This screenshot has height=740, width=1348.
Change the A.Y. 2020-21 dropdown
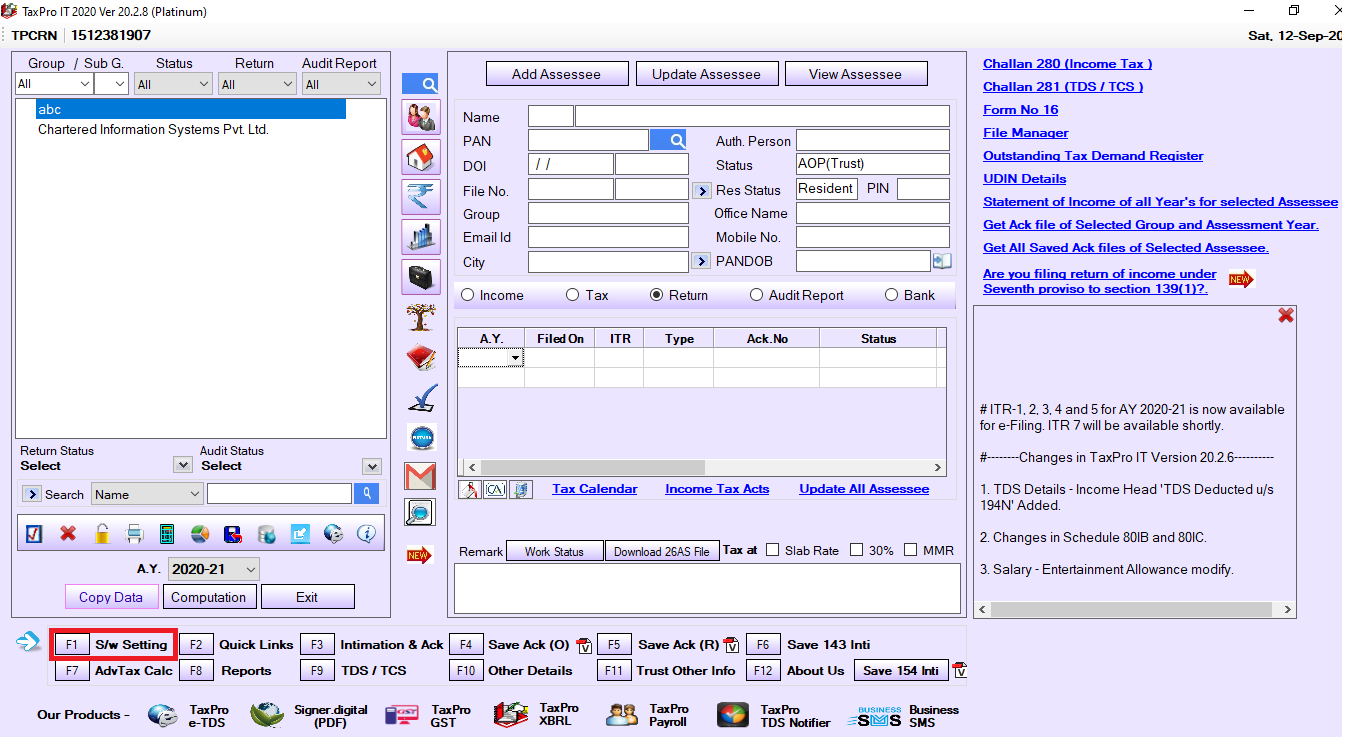click(x=214, y=569)
